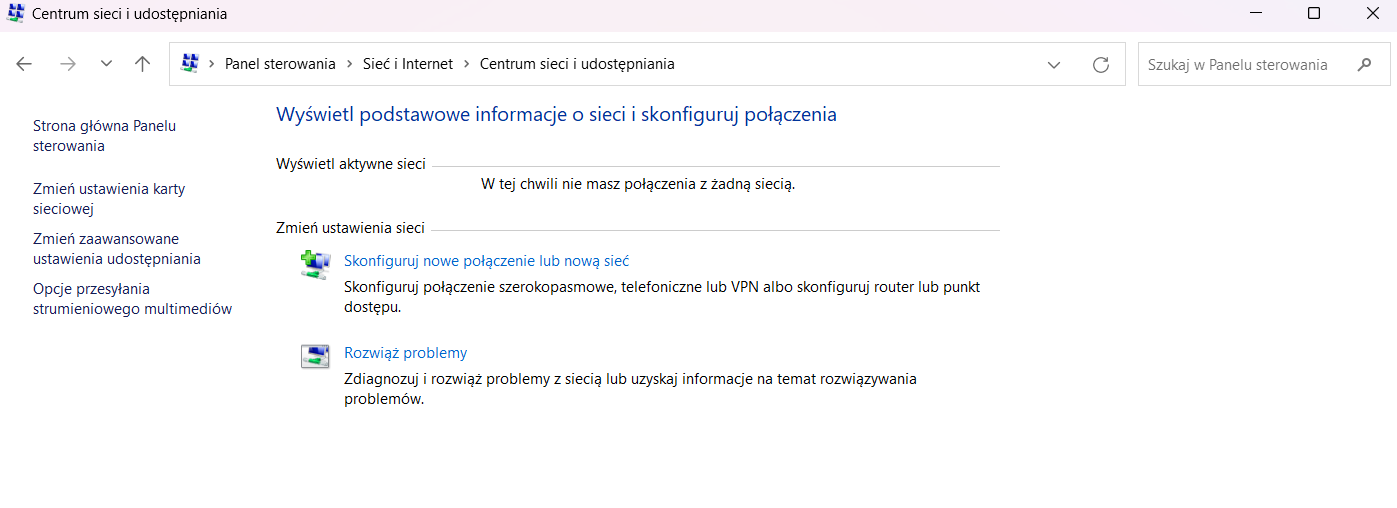Screen dimensions: 1397x508
Task: Go back with the left arrow button
Action: [x=24, y=64]
